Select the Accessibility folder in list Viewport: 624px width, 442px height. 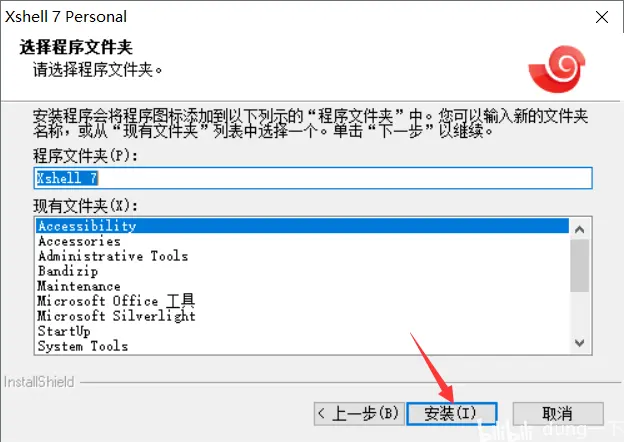point(302,226)
